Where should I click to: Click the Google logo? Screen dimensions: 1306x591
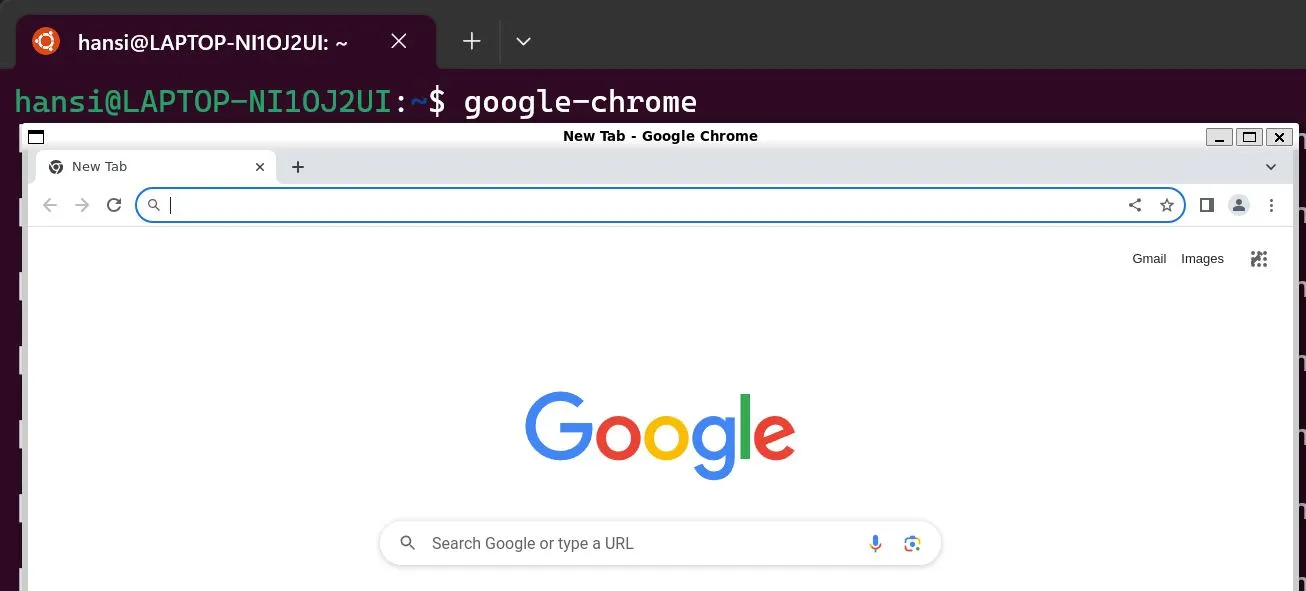(x=660, y=433)
